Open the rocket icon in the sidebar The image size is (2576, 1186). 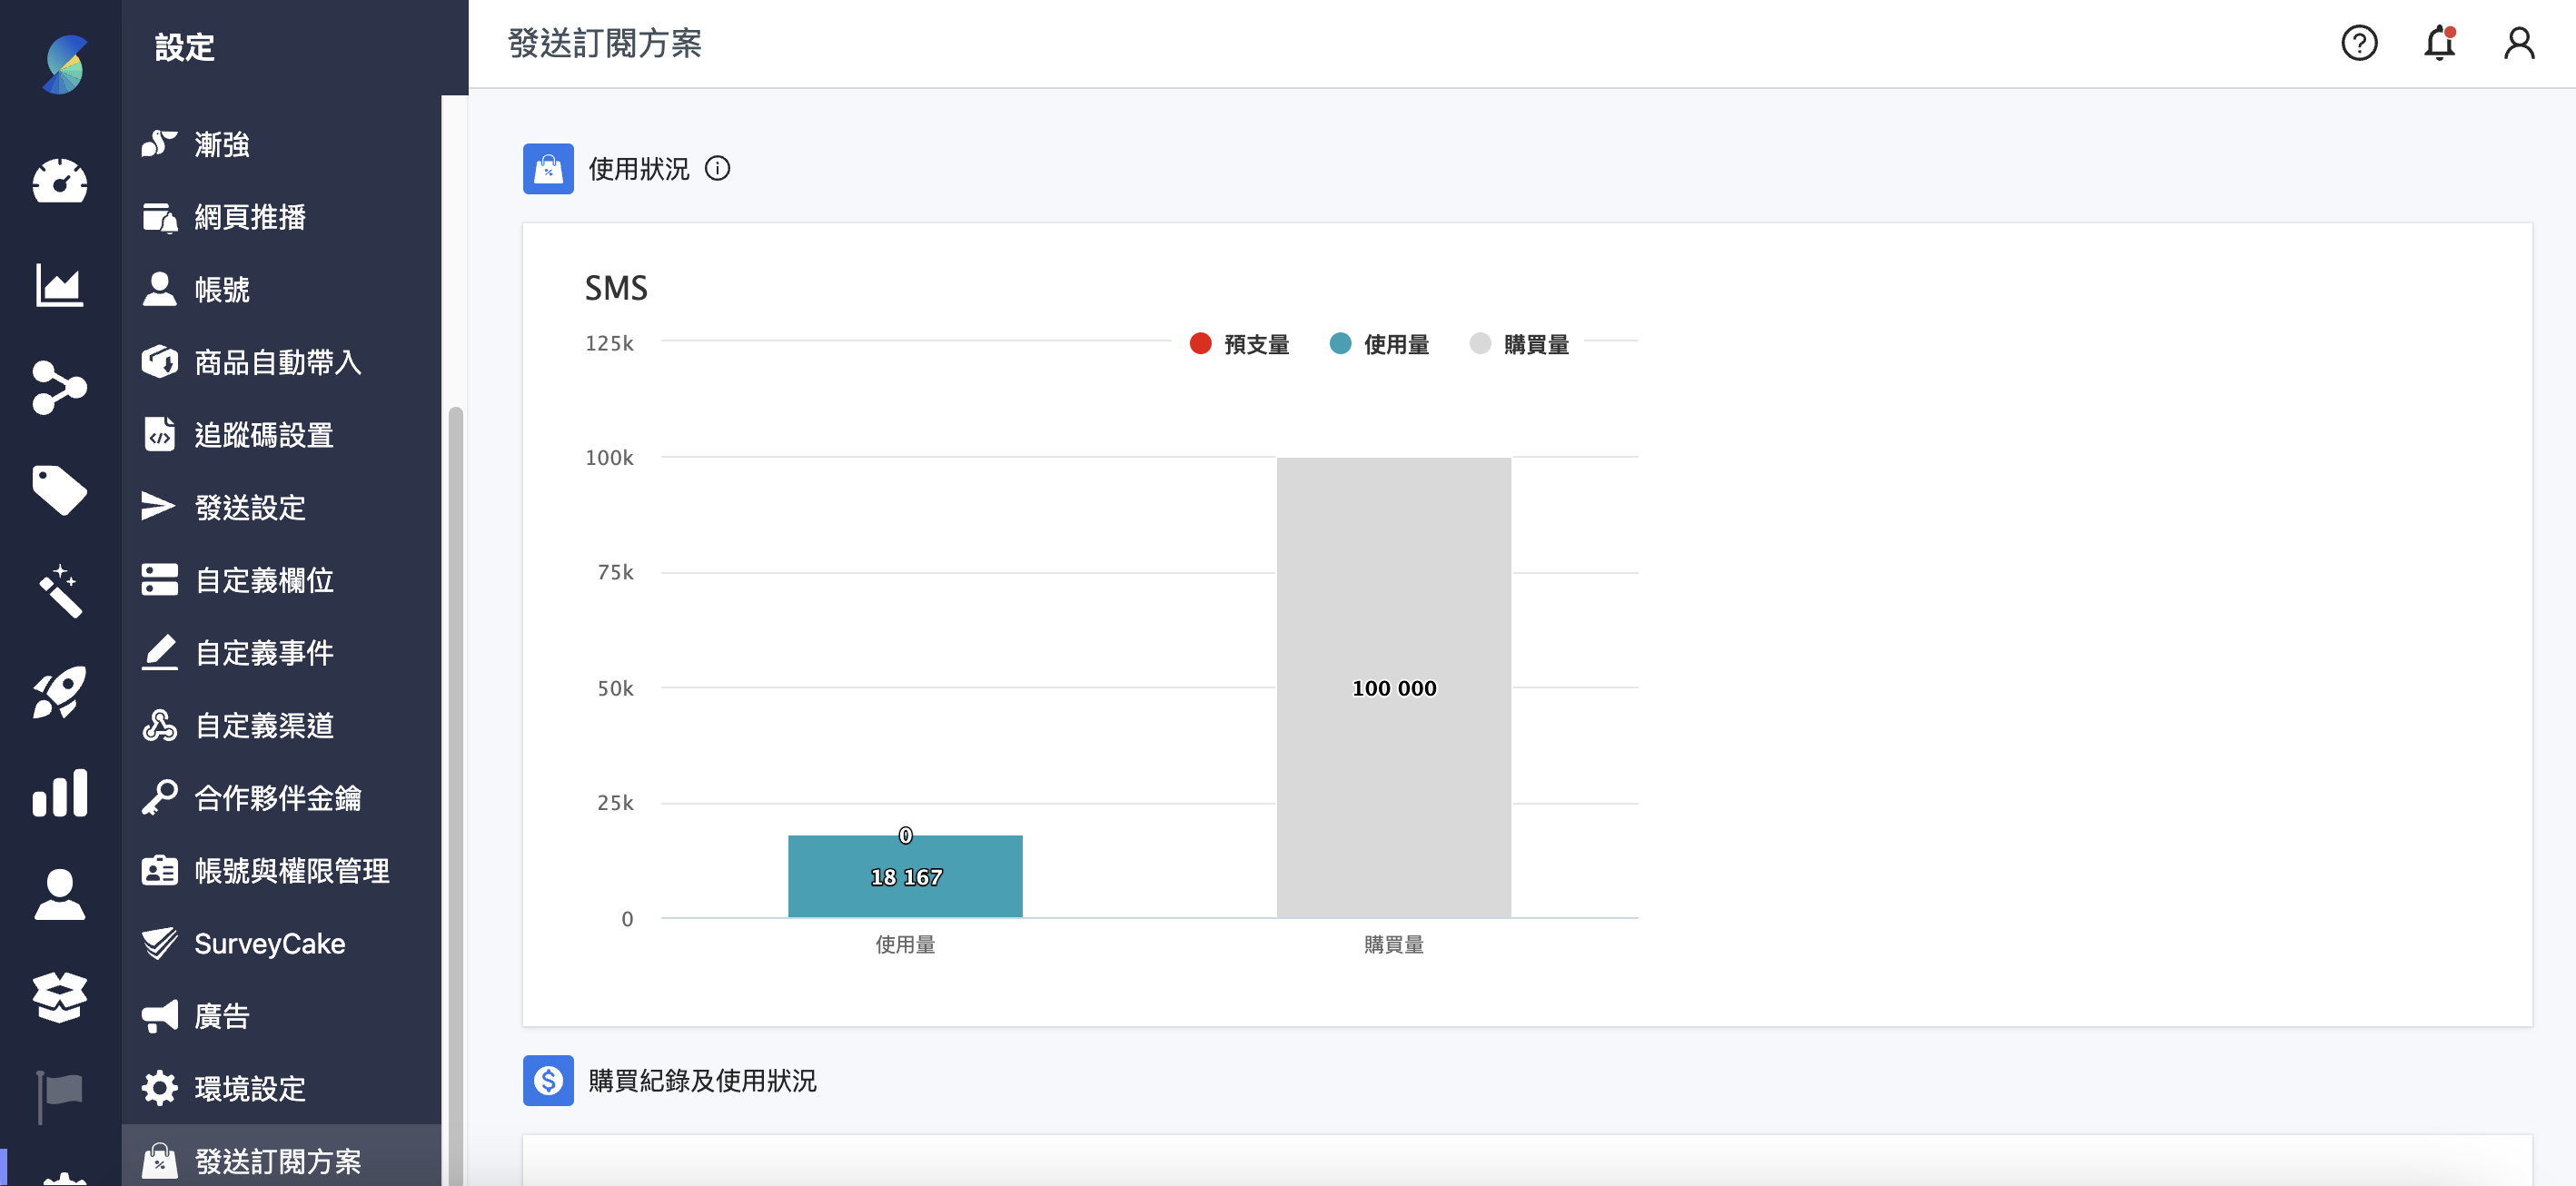pyautogui.click(x=59, y=692)
